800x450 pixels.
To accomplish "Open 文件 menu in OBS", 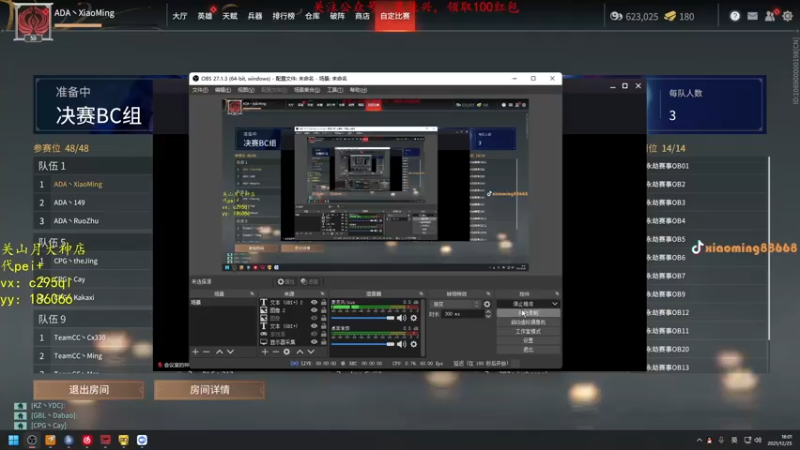I will click(199, 90).
